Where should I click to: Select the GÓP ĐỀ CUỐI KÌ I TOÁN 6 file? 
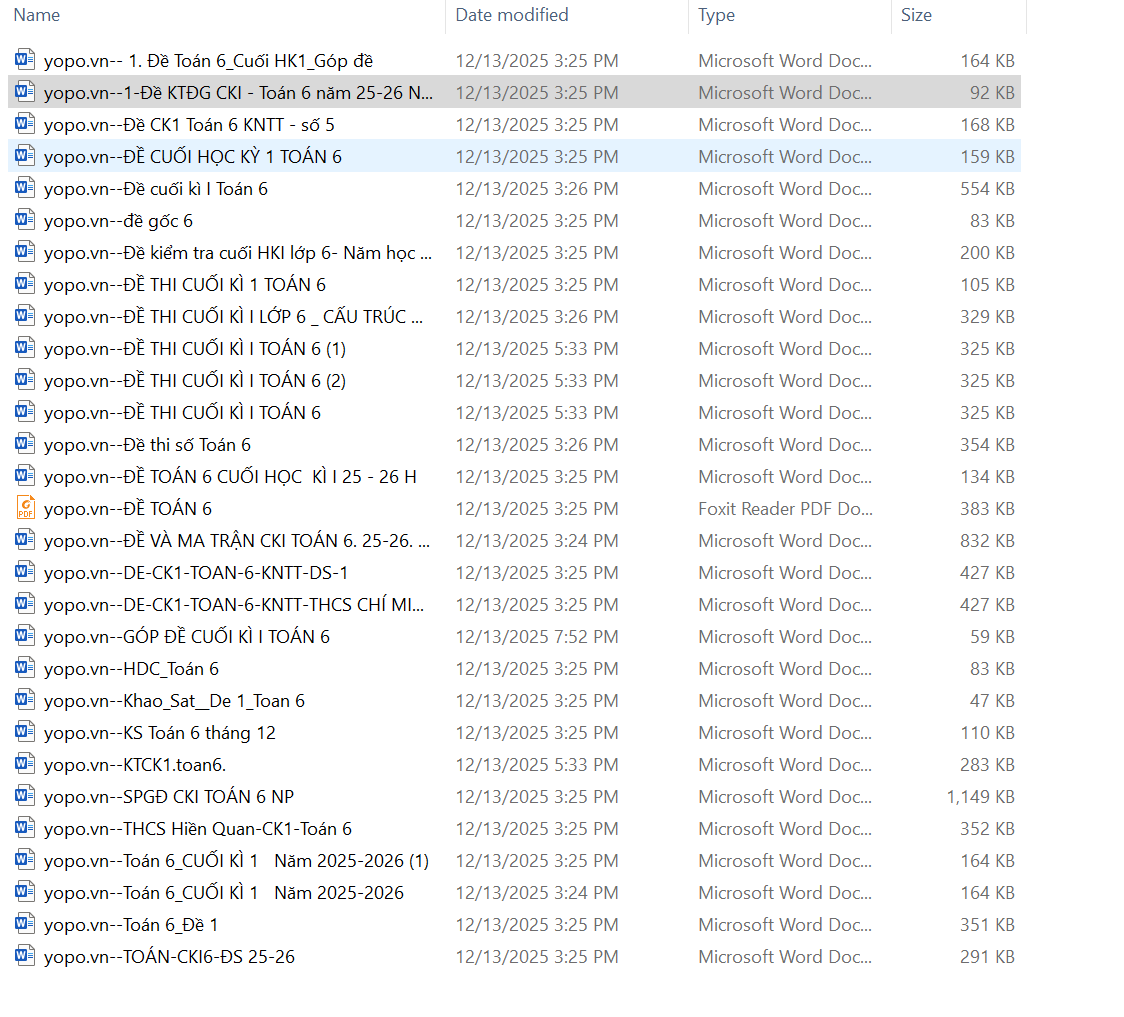tap(186, 637)
